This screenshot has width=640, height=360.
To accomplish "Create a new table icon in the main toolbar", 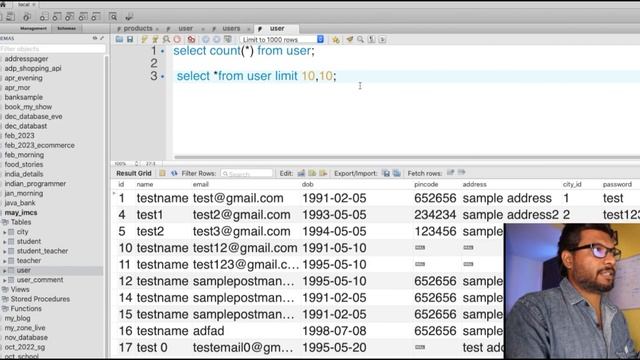I will click(x=57, y=17).
